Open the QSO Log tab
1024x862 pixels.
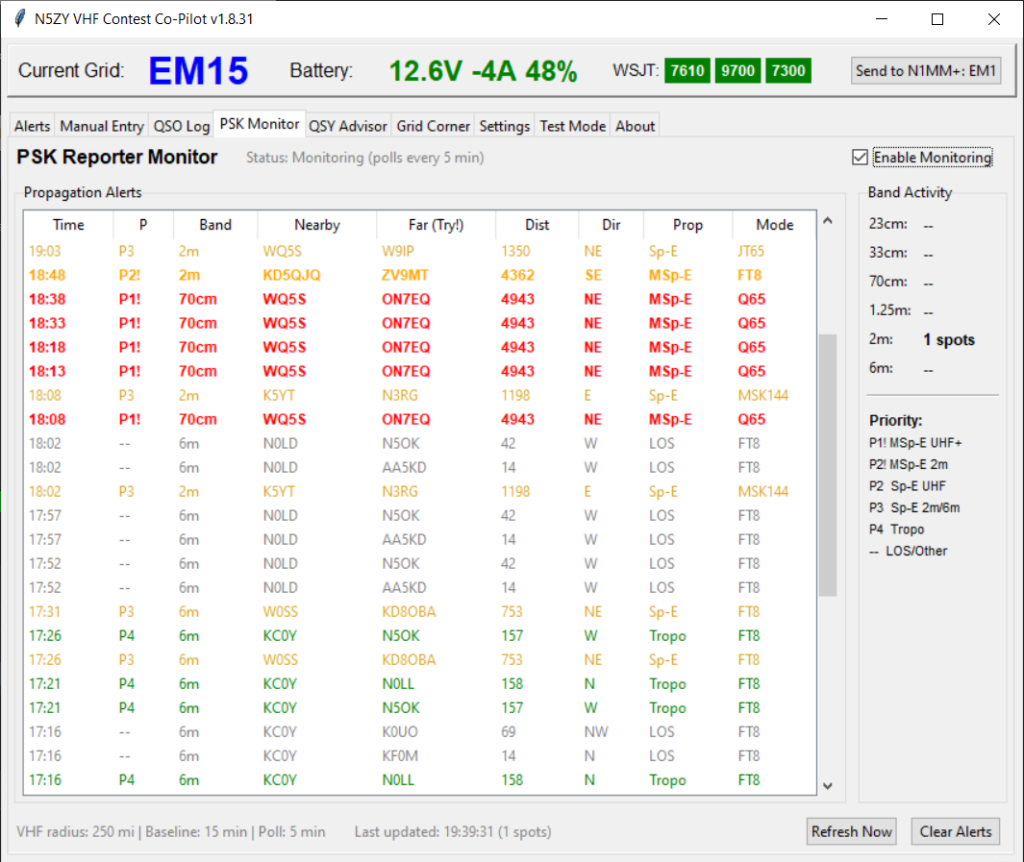[x=181, y=126]
